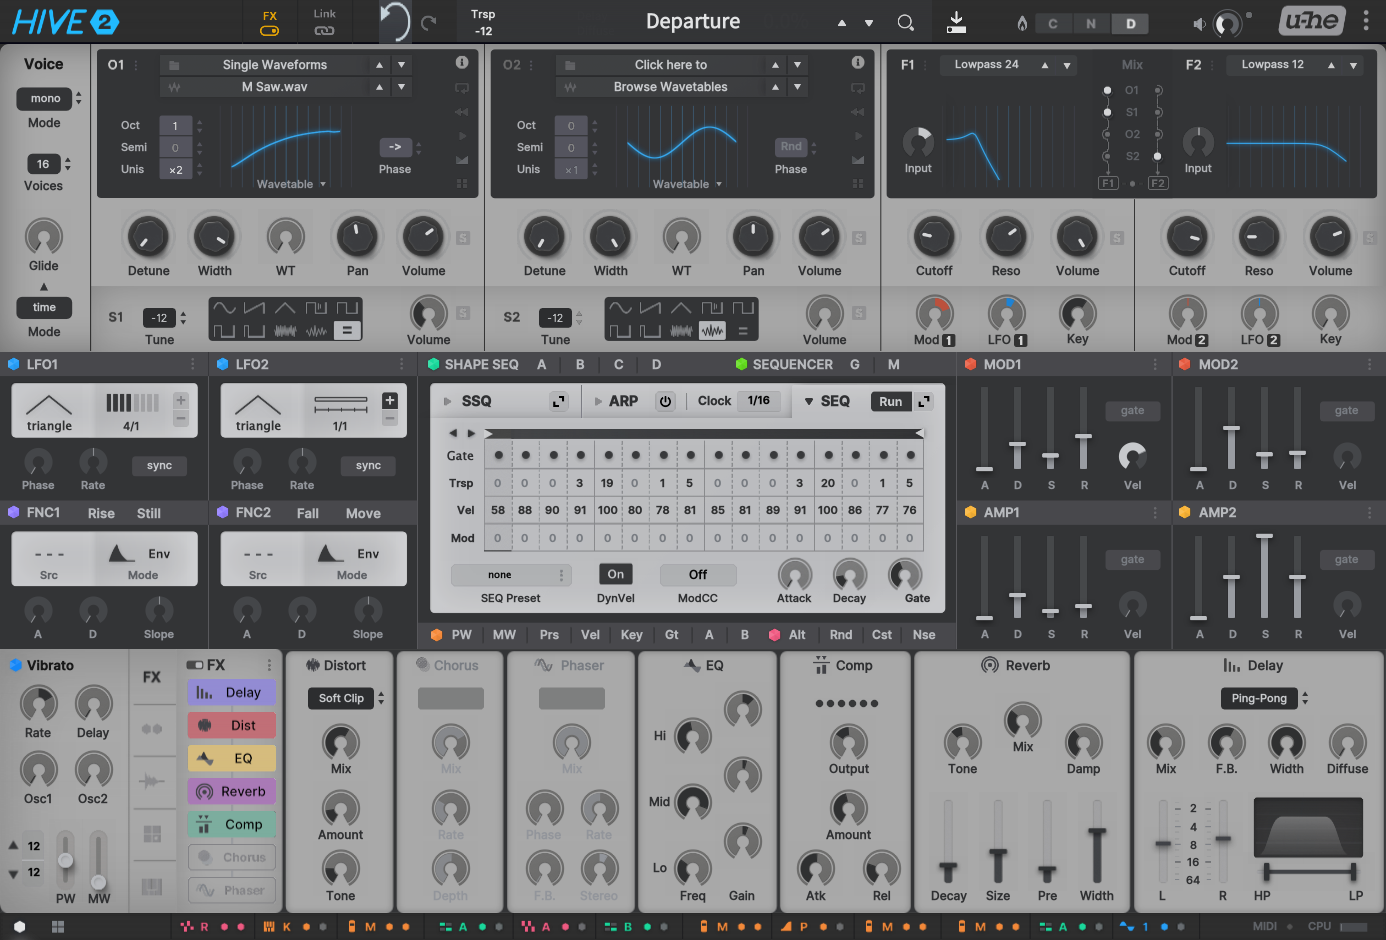Viewport: 1386px width, 940px height.
Task: Click the hexagon icon in bottom-left status bar
Action: (x=19, y=927)
